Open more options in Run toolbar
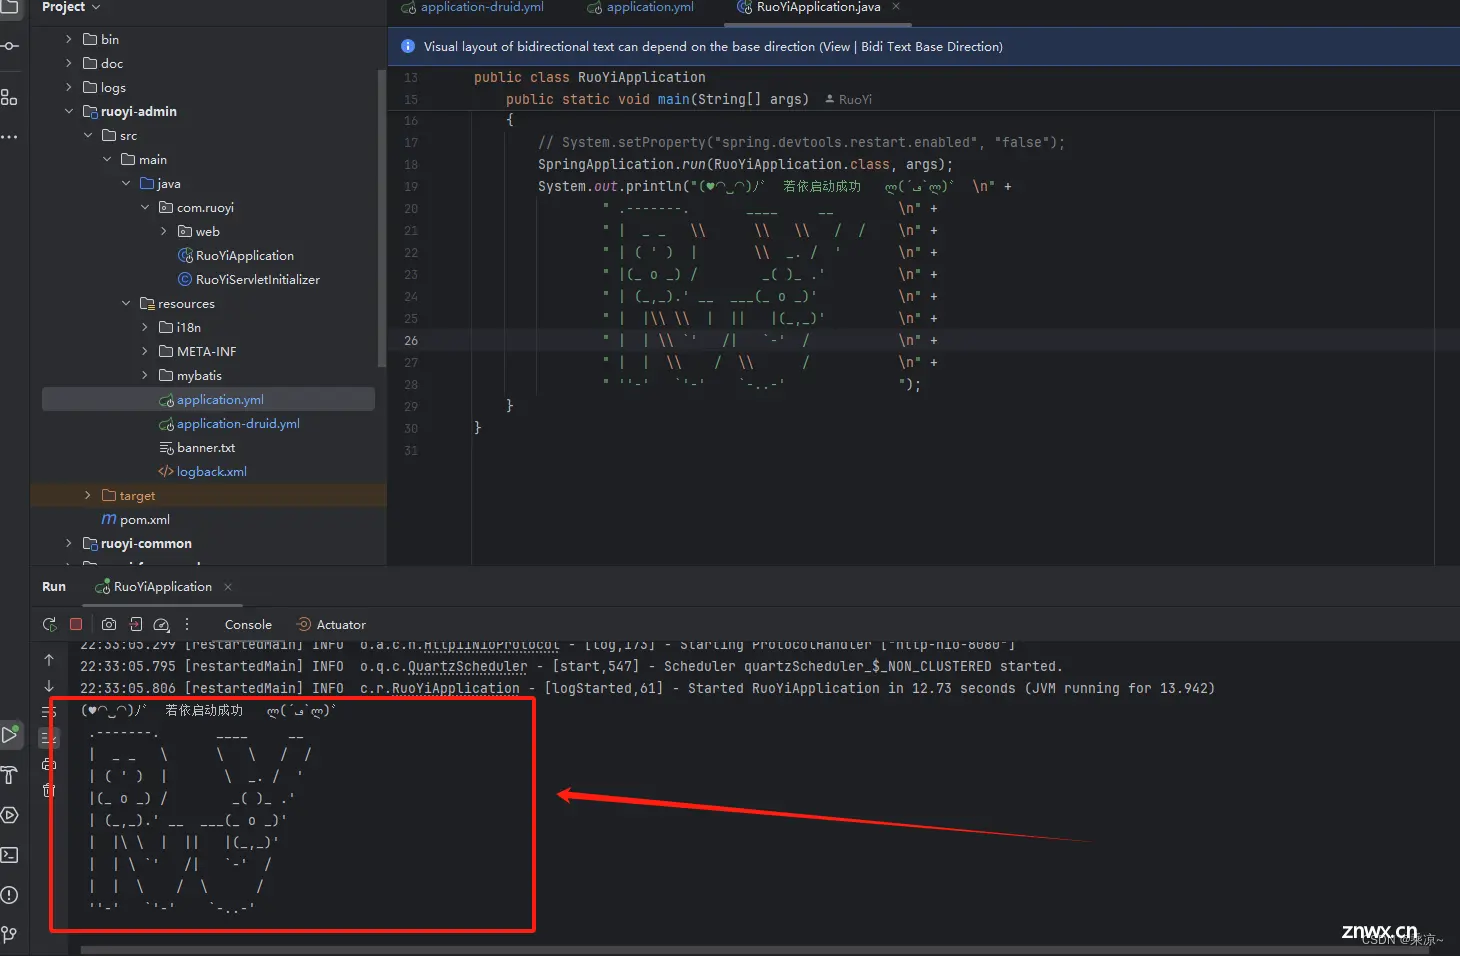This screenshot has height=956, width=1460. [186, 624]
